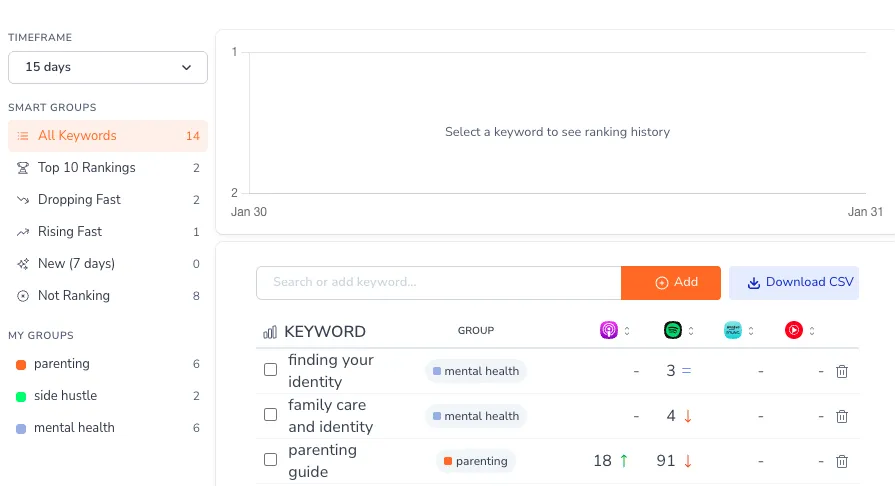Click mental health tag on family care row

[476, 416]
